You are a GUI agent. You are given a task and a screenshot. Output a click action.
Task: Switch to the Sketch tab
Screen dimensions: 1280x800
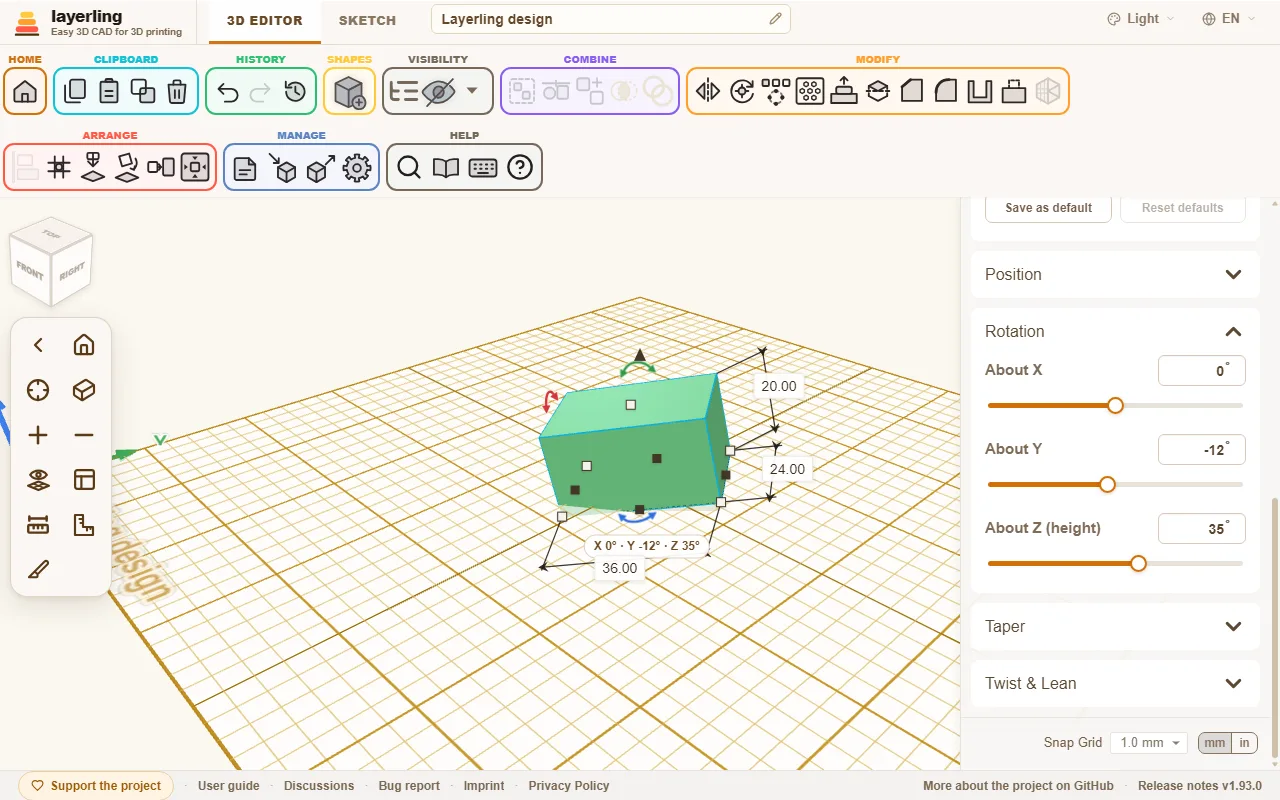(367, 20)
